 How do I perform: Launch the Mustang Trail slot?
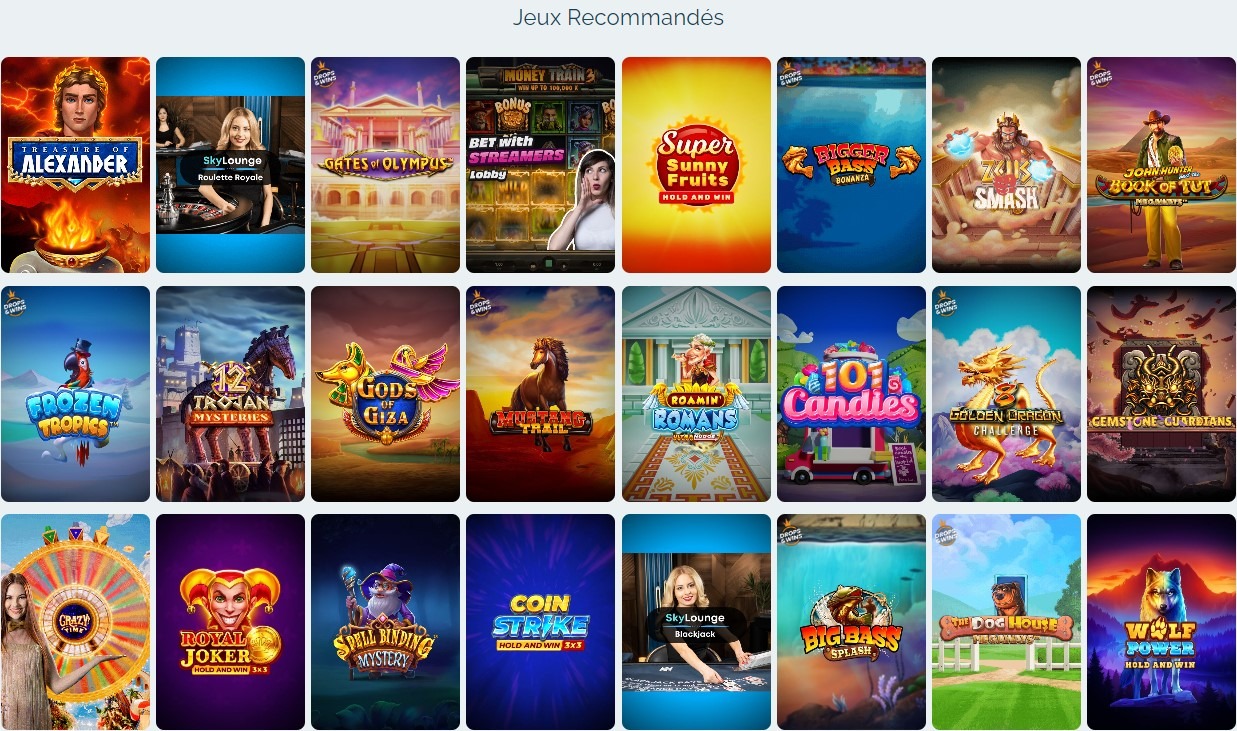pyautogui.click(x=540, y=394)
